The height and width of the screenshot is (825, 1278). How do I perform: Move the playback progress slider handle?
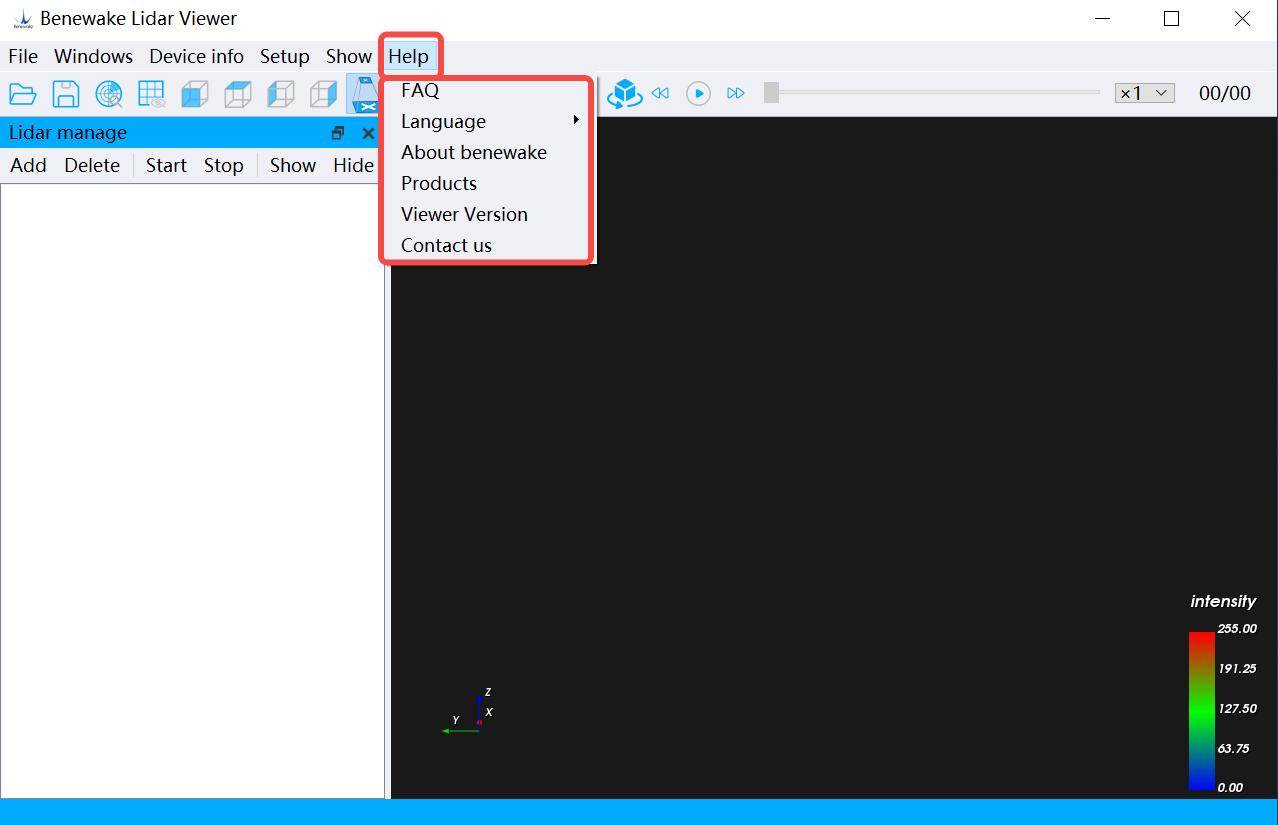pyautogui.click(x=771, y=92)
